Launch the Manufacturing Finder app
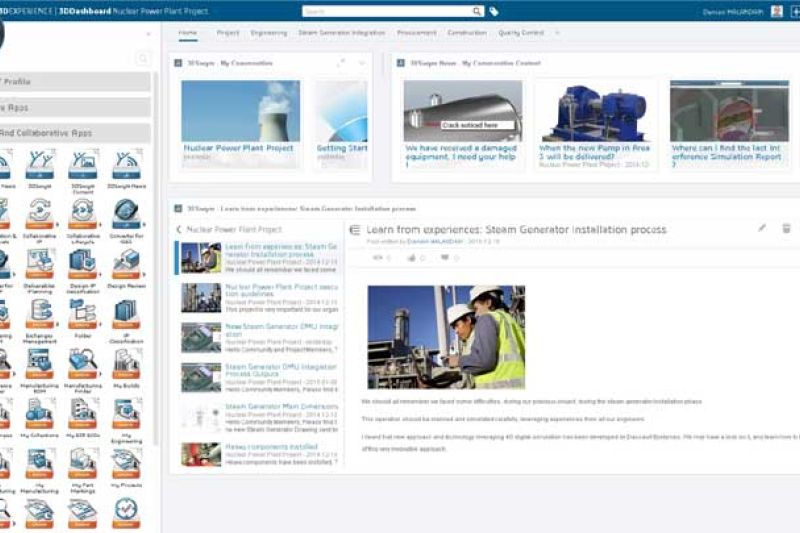Image resolution: width=800 pixels, height=533 pixels. click(x=83, y=364)
